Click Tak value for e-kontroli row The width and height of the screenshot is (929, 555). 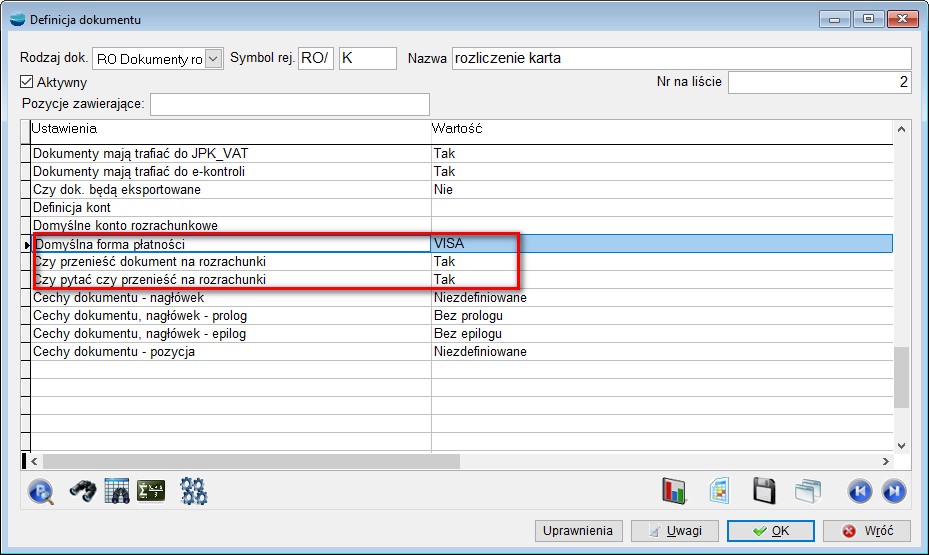point(662,171)
